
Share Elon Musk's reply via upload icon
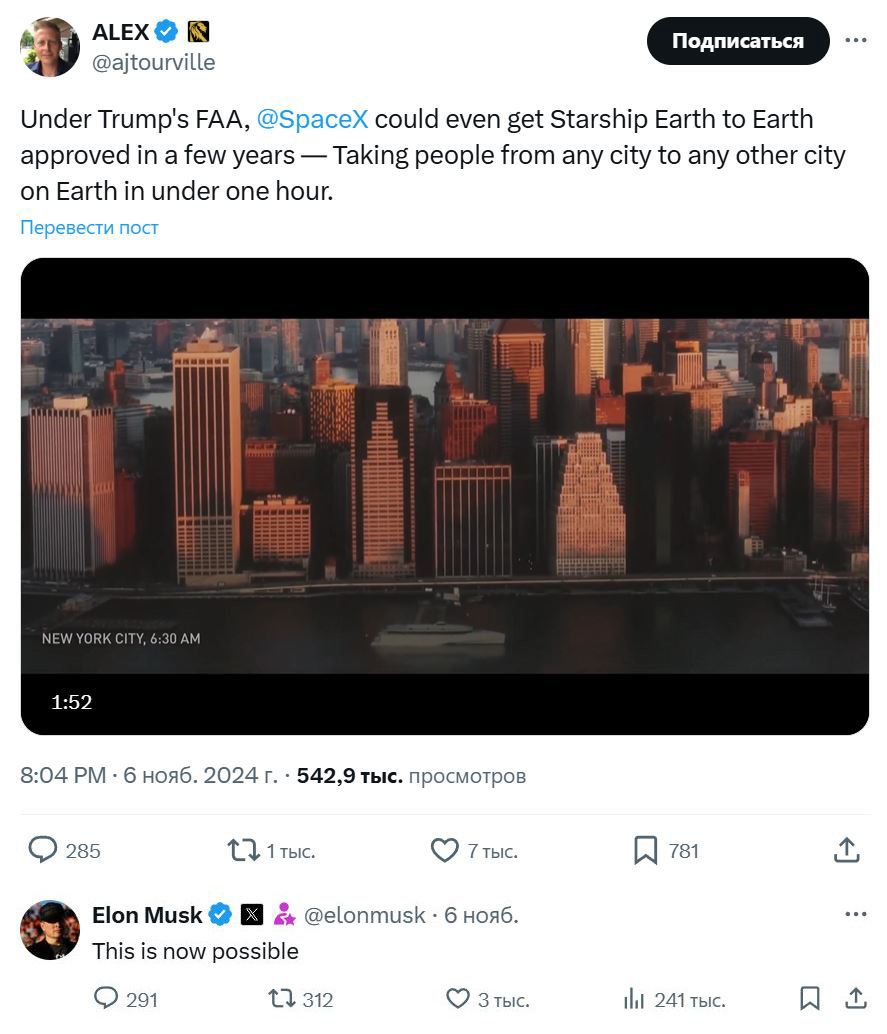coord(856,998)
